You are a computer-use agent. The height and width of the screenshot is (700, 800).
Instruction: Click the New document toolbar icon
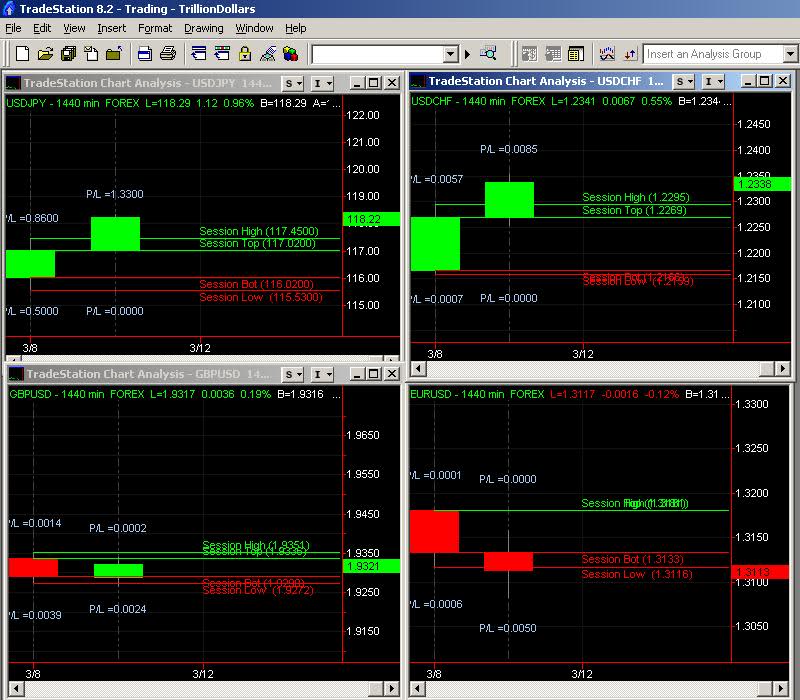[x=20, y=54]
